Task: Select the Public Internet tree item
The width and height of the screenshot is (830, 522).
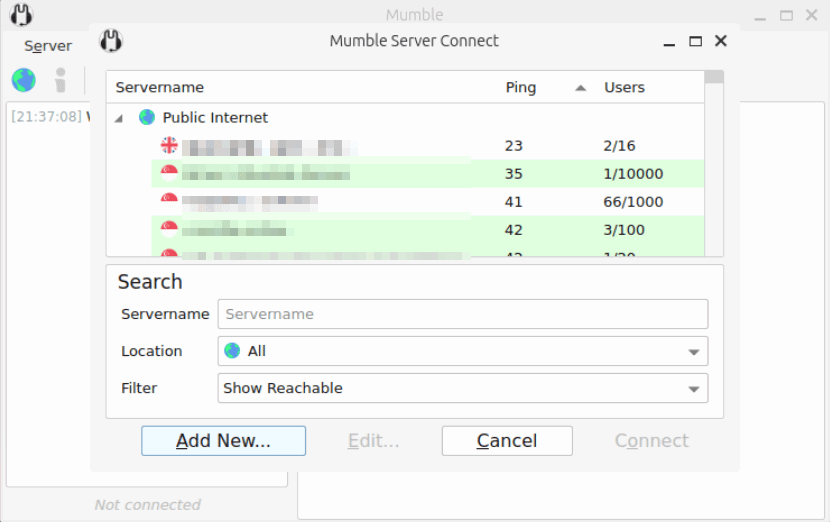Action: (x=215, y=118)
